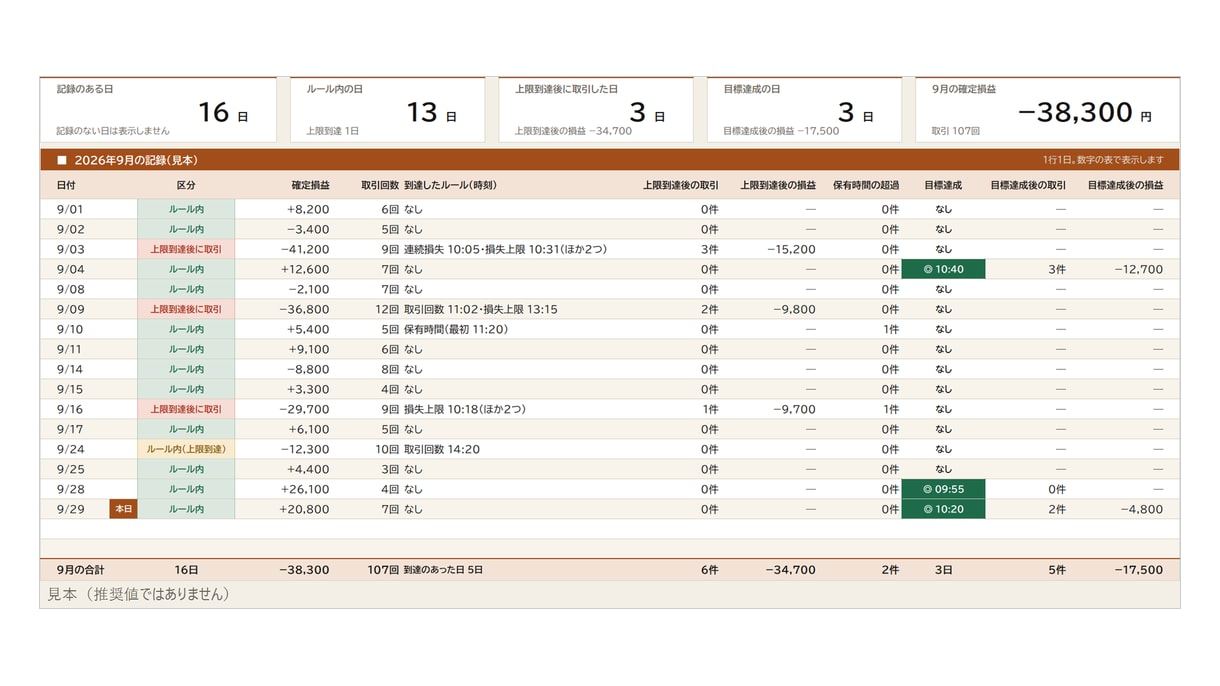
Task: Click the "本日" badge in the 9/29 row
Action: 123,509
